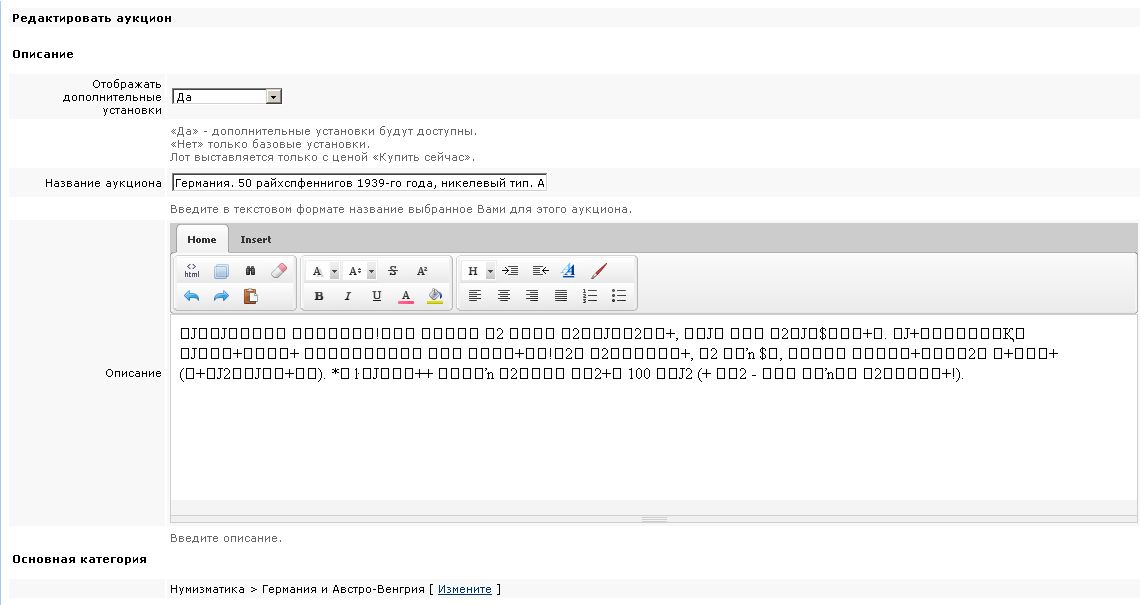
Task: Expand the font family dropdown arrow
Action: click(x=334, y=271)
